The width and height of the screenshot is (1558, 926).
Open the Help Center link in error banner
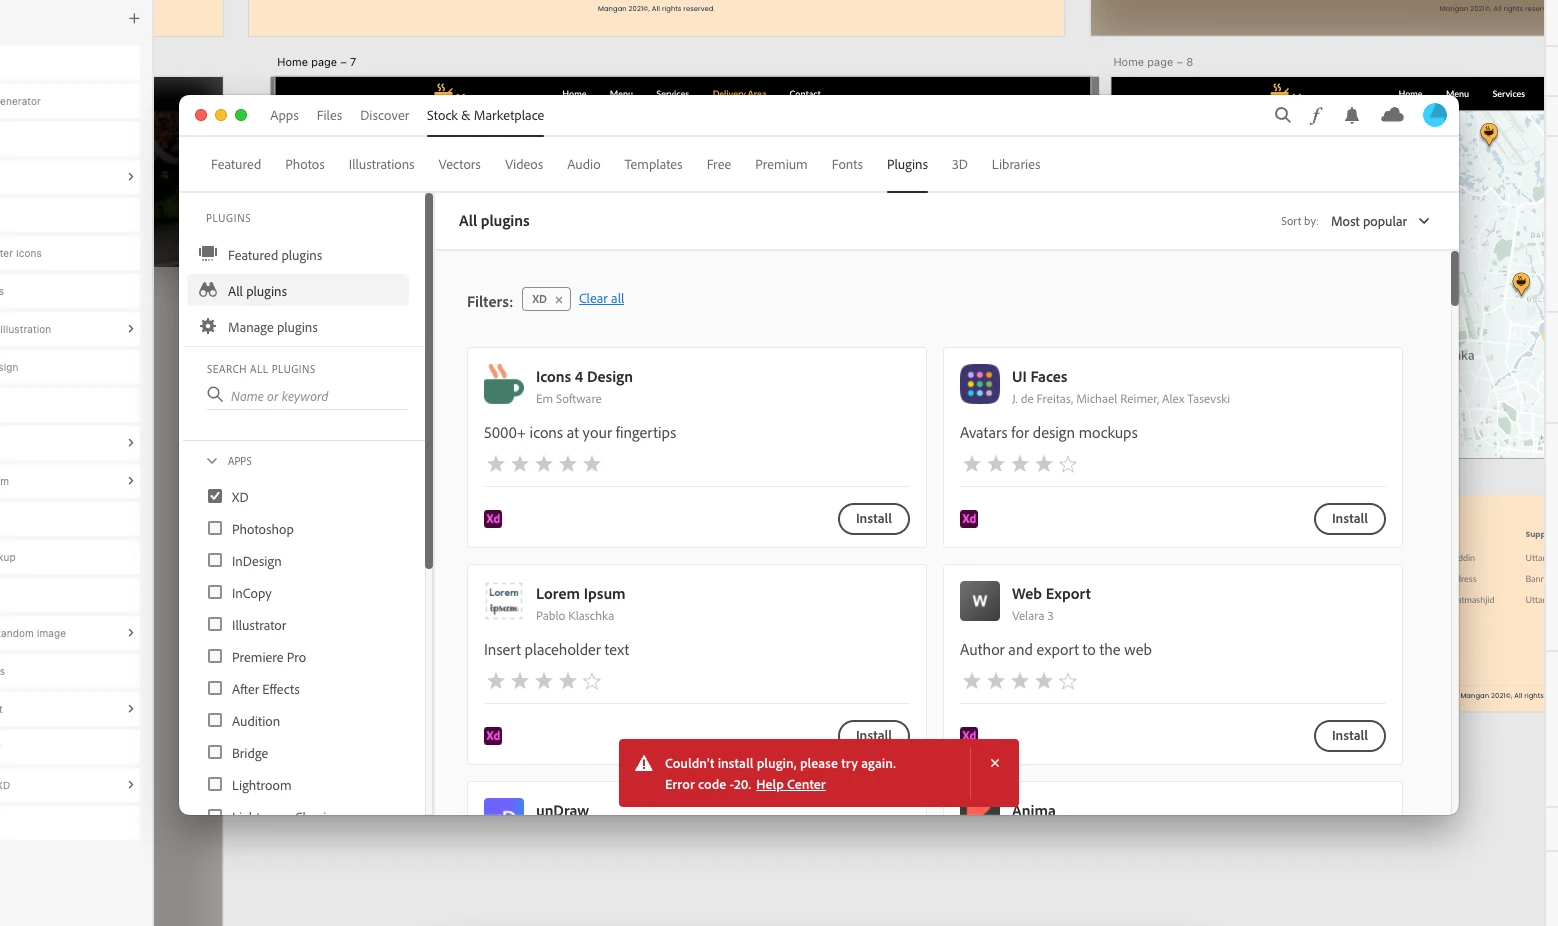click(791, 785)
